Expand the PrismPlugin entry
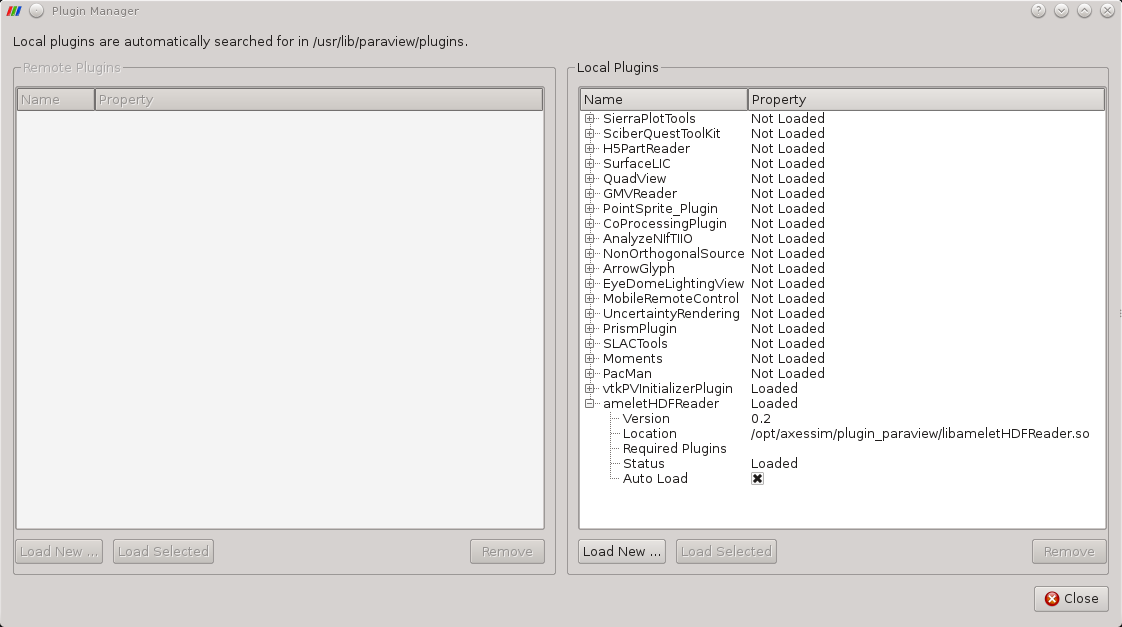The image size is (1122, 627). [x=590, y=328]
